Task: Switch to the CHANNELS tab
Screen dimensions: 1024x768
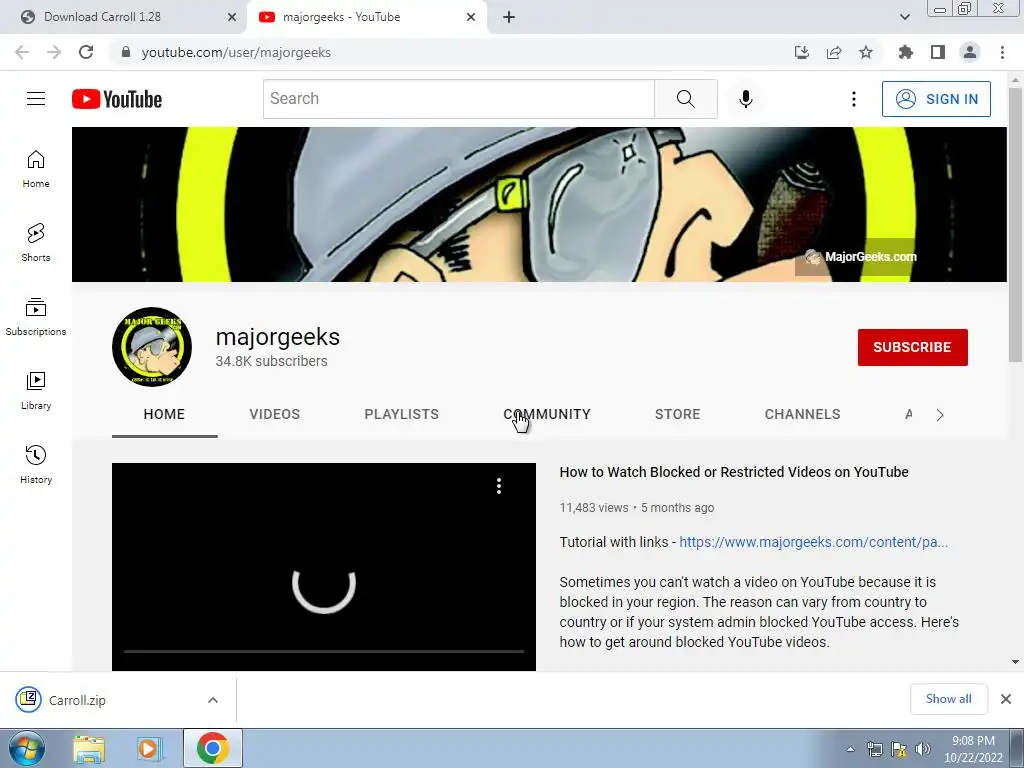Action: click(x=803, y=415)
